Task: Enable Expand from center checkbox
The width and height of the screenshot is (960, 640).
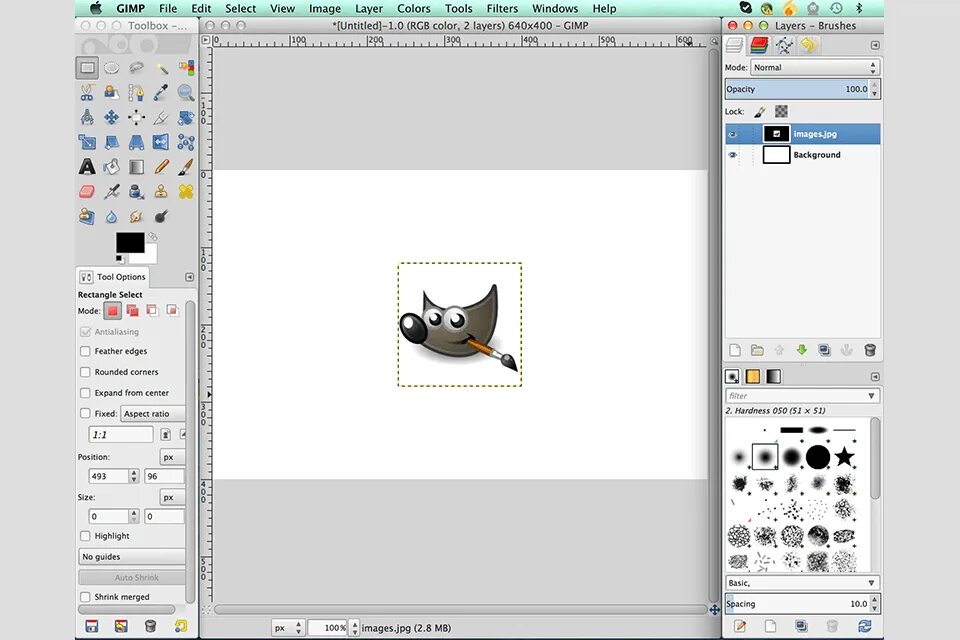Action: (x=85, y=393)
